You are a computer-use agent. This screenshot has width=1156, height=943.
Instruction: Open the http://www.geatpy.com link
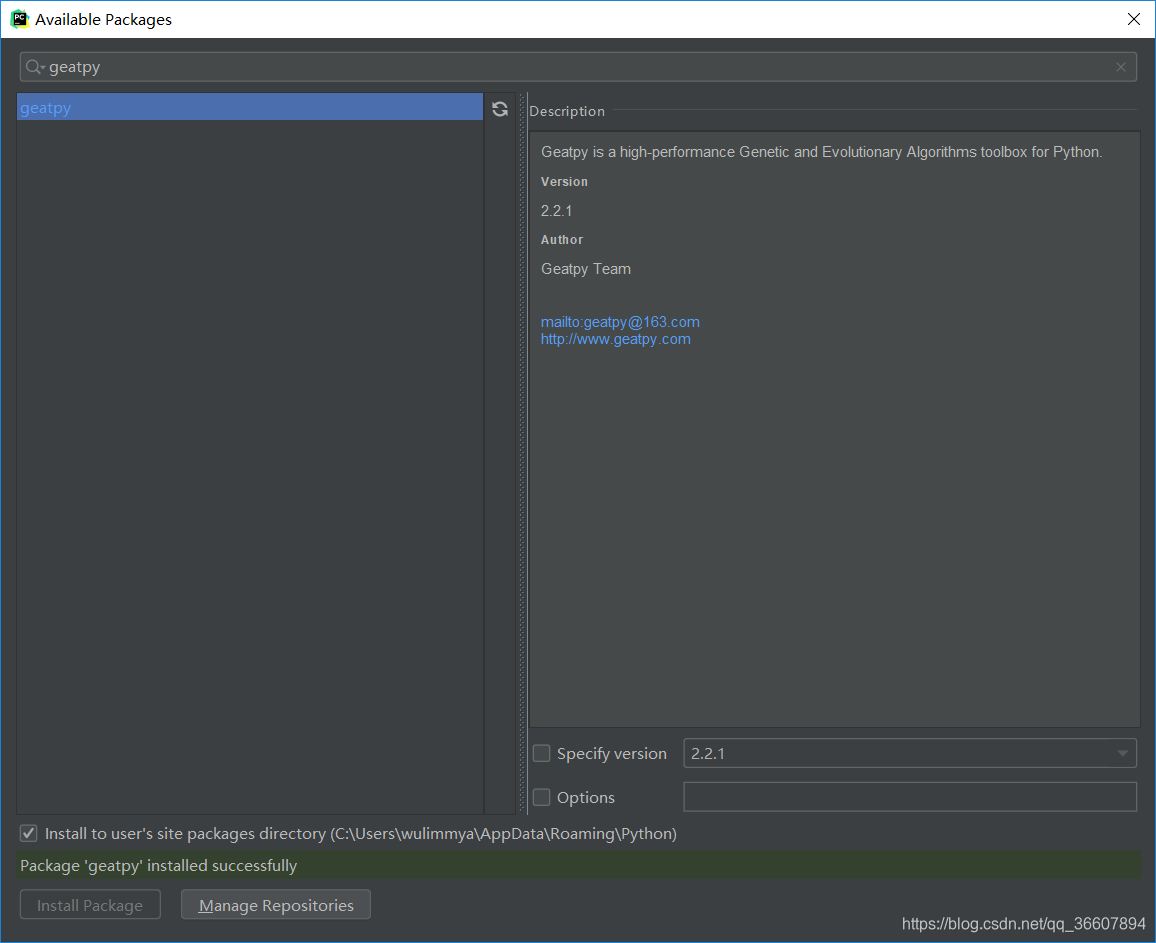[x=616, y=339]
